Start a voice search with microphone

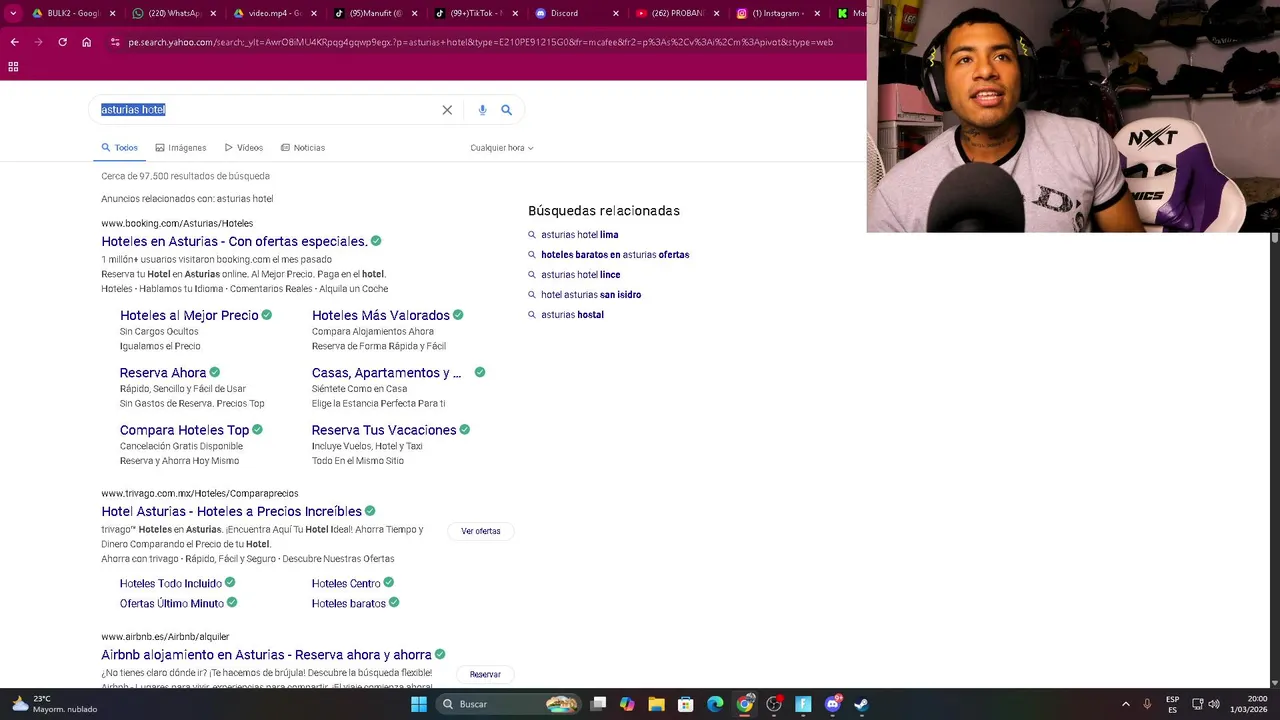click(x=482, y=110)
